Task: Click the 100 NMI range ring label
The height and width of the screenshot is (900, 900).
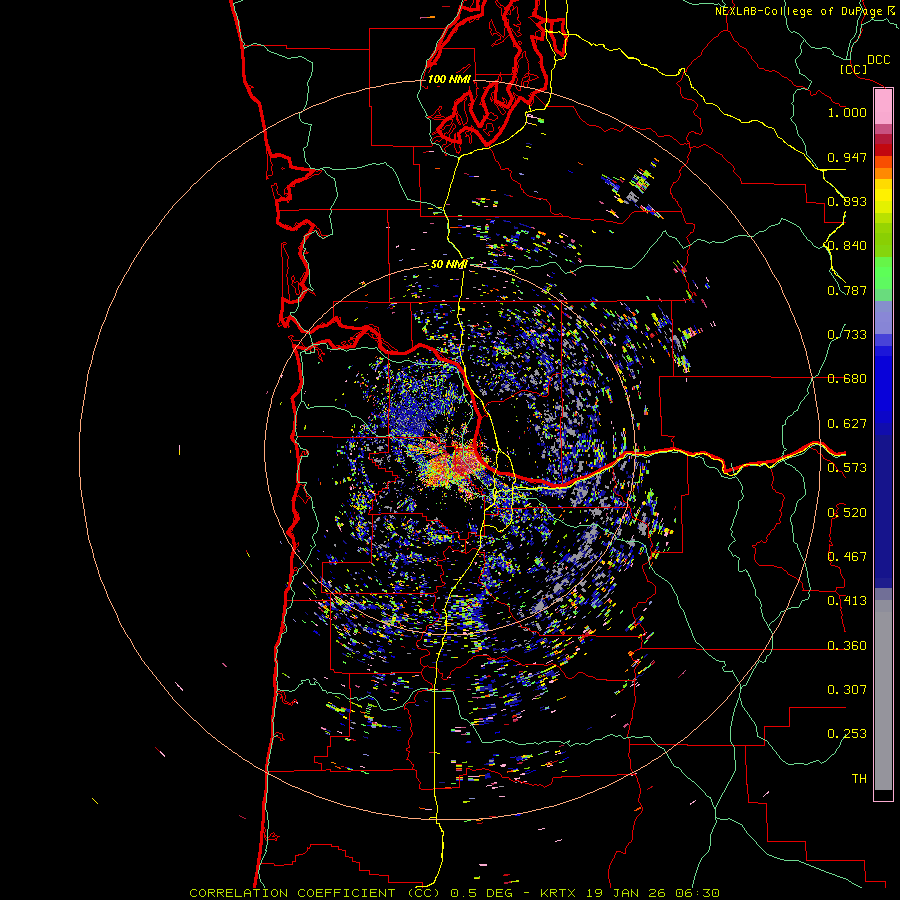Action: [x=449, y=79]
